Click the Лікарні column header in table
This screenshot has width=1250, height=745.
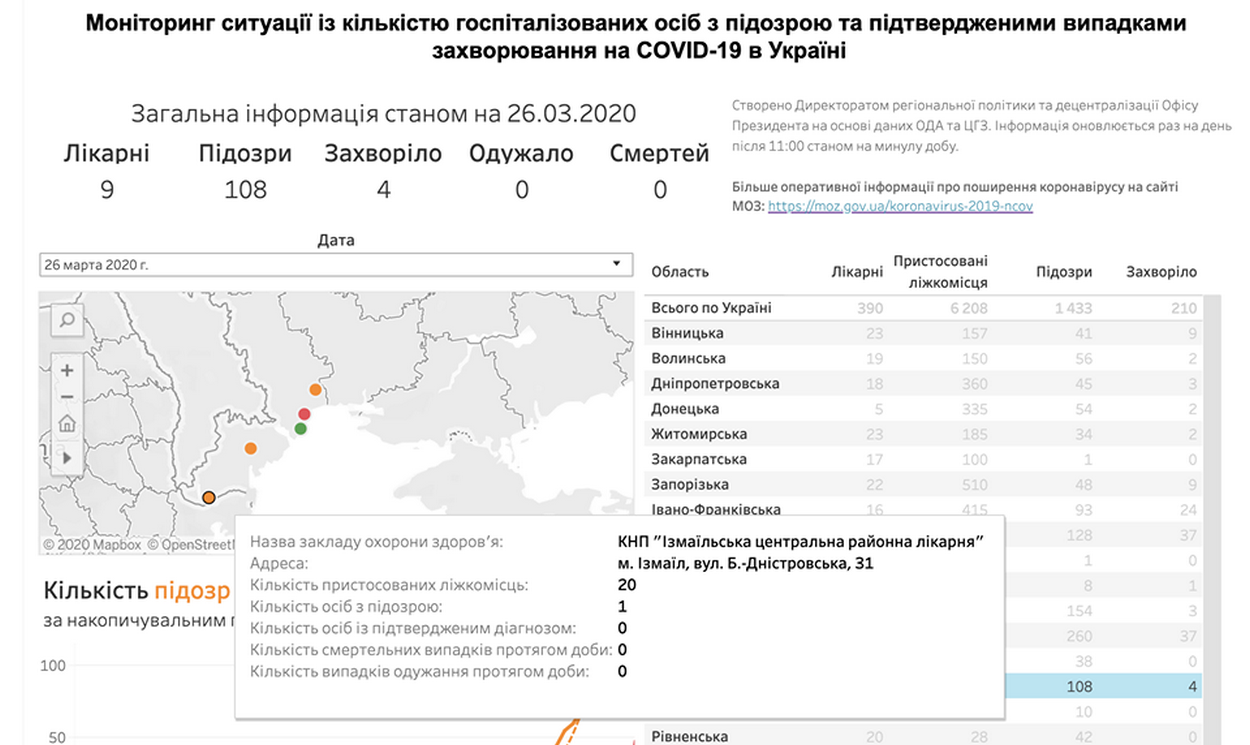pyautogui.click(x=857, y=272)
